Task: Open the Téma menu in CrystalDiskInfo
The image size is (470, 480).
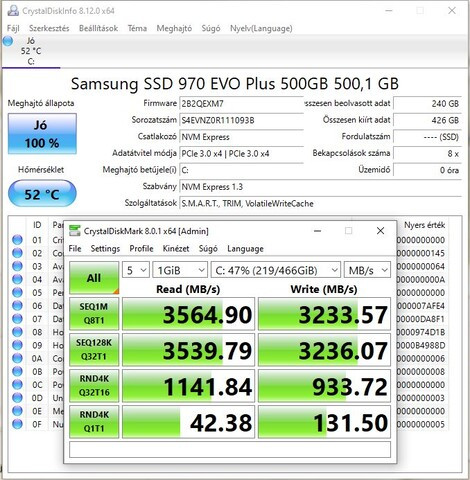Action: 137,28
